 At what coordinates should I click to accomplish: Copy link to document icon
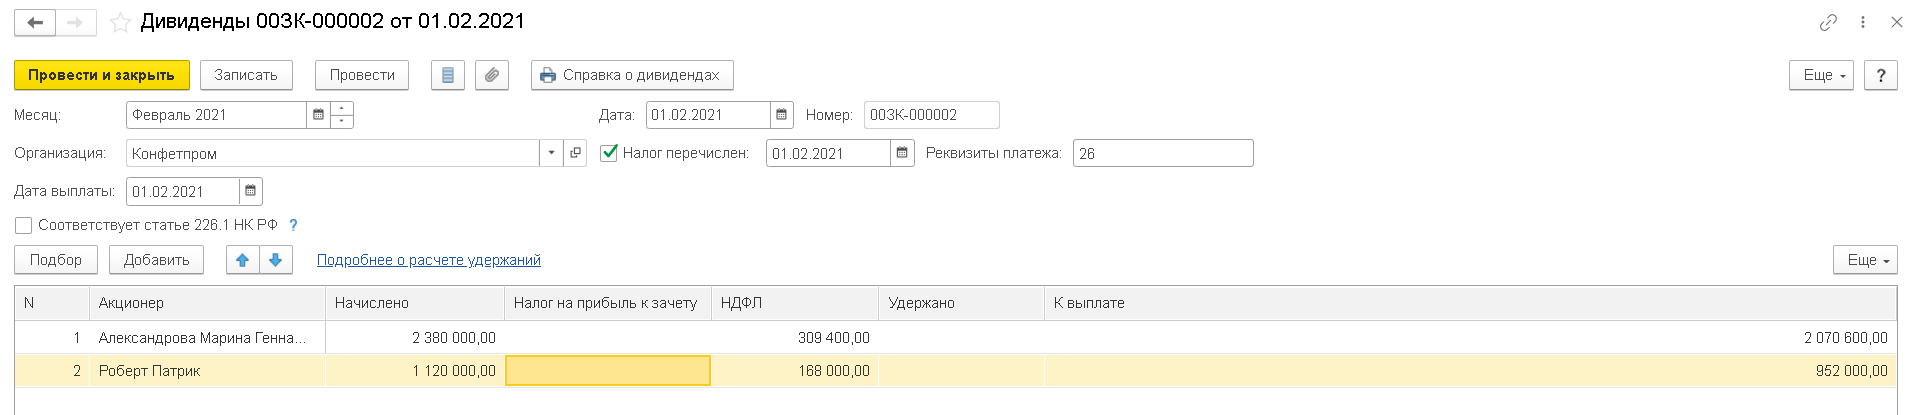(x=1828, y=22)
